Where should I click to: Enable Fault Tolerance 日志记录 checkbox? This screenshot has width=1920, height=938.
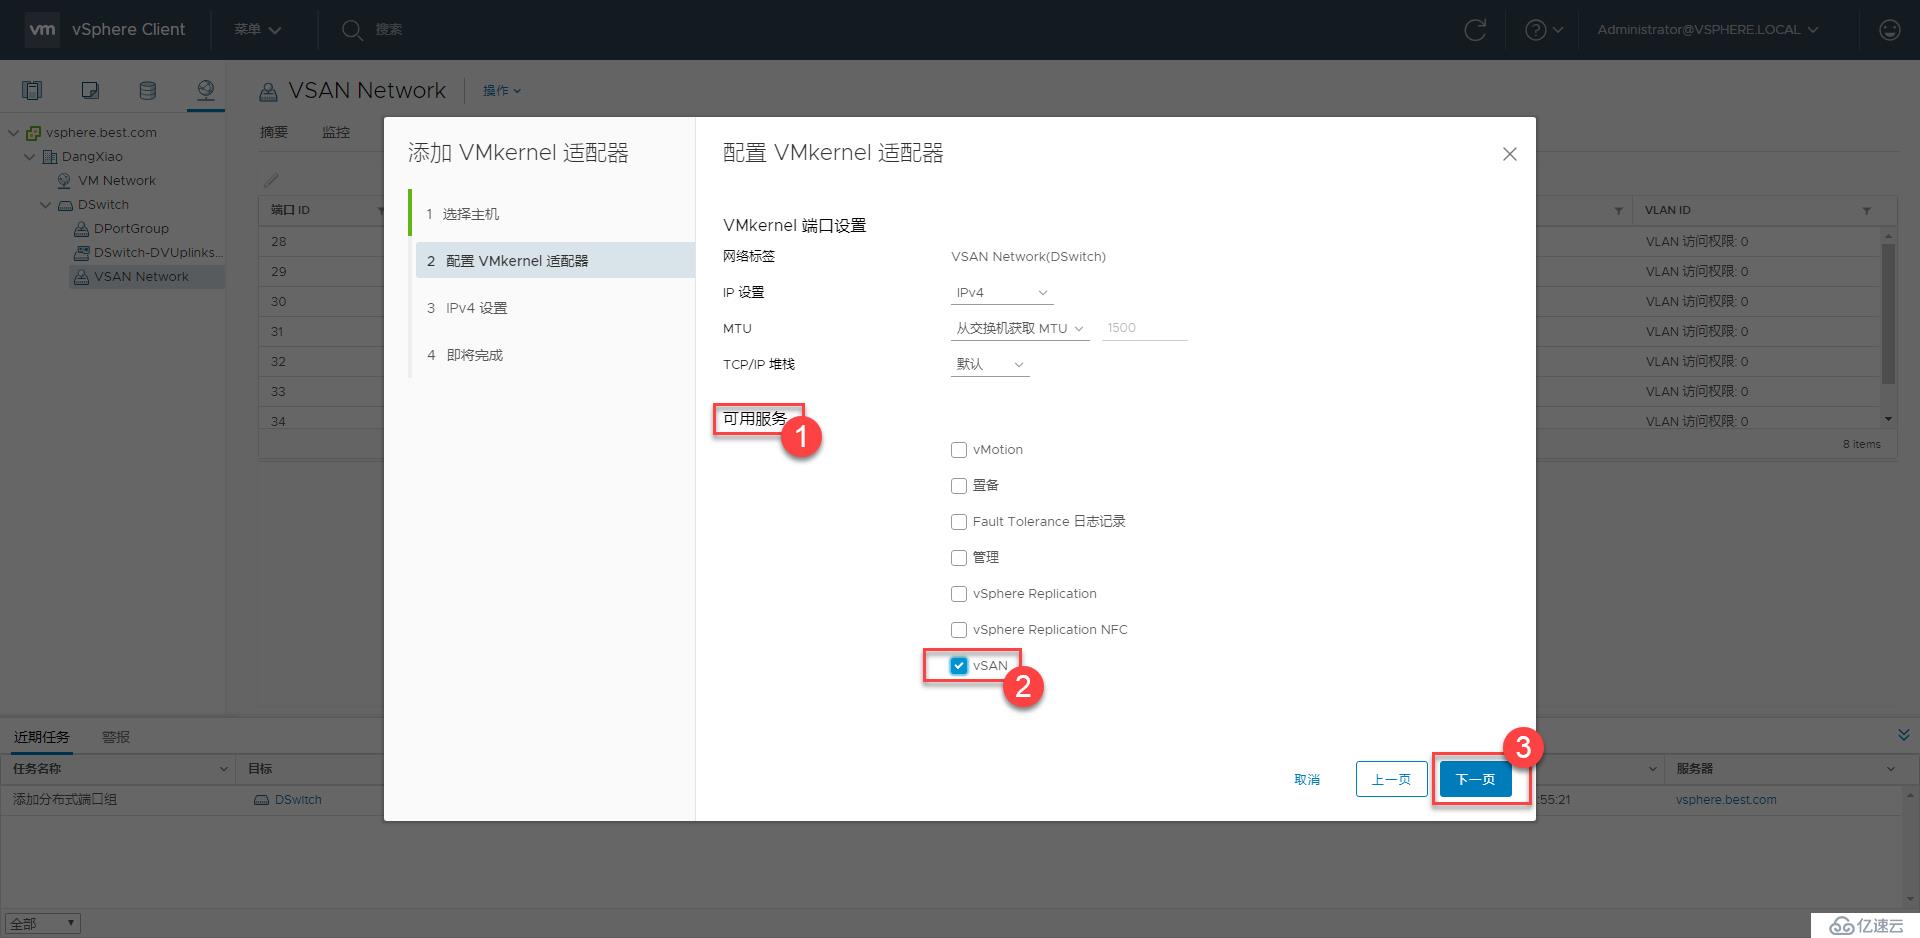tap(959, 522)
